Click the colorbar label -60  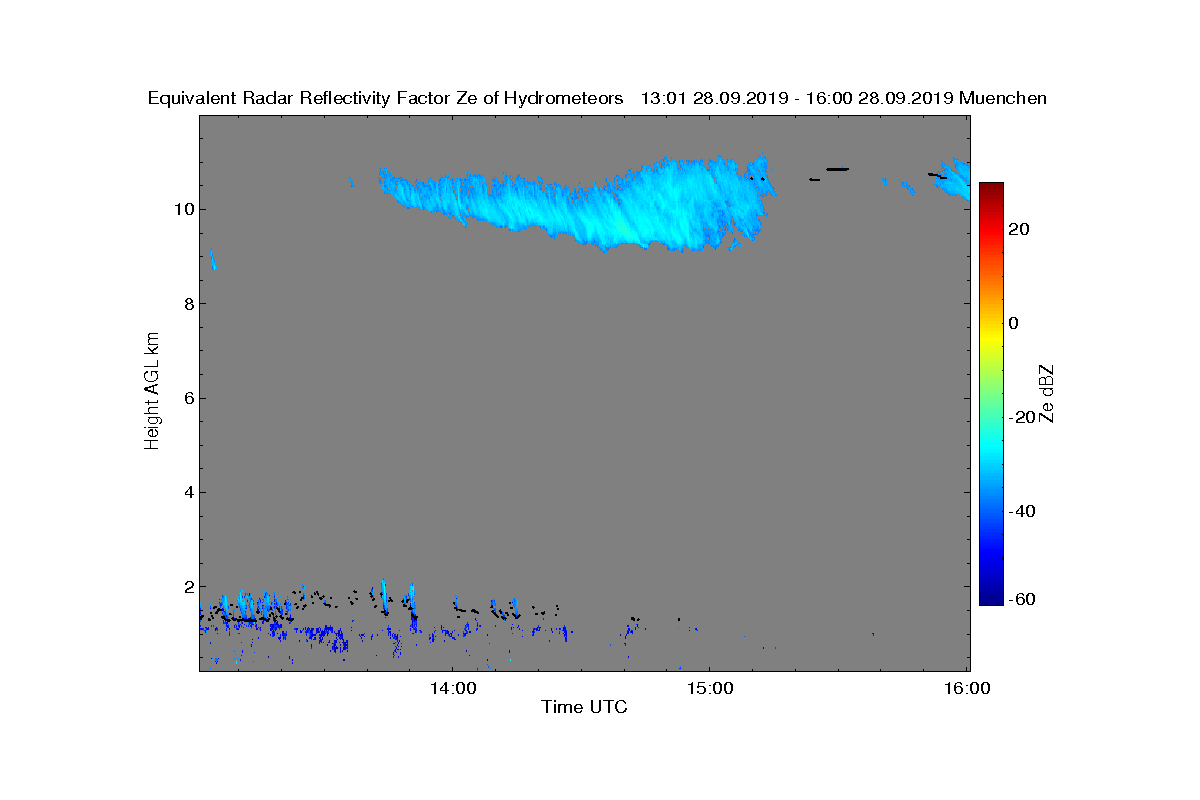pos(1022,598)
